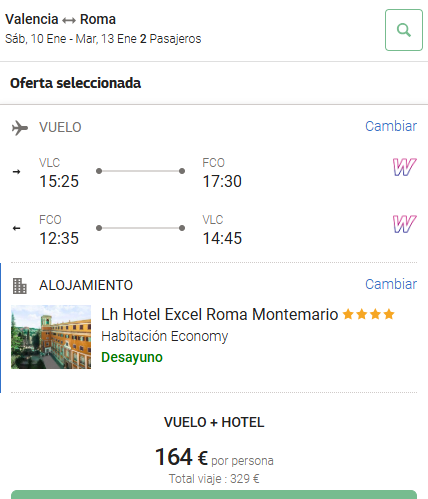Click the return left arrow icon
The height and width of the screenshot is (499, 428).
click(16, 228)
